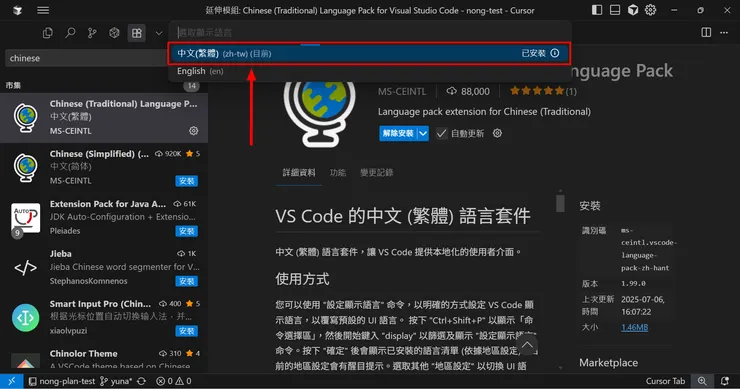Open the Source Control view icon
740x389 pixels.
click(x=92, y=33)
